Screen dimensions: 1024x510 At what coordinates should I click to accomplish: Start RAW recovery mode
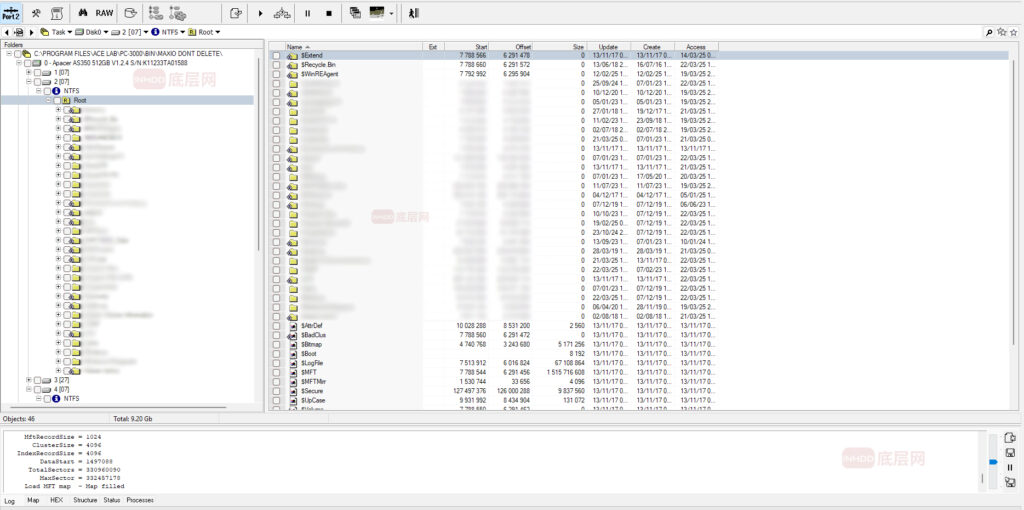pos(104,13)
